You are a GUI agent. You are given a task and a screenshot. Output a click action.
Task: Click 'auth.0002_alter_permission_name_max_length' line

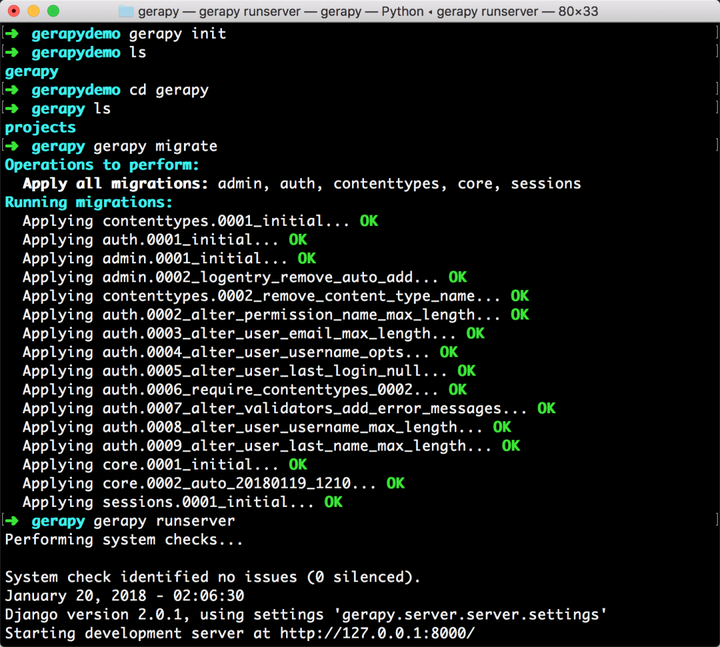click(276, 315)
